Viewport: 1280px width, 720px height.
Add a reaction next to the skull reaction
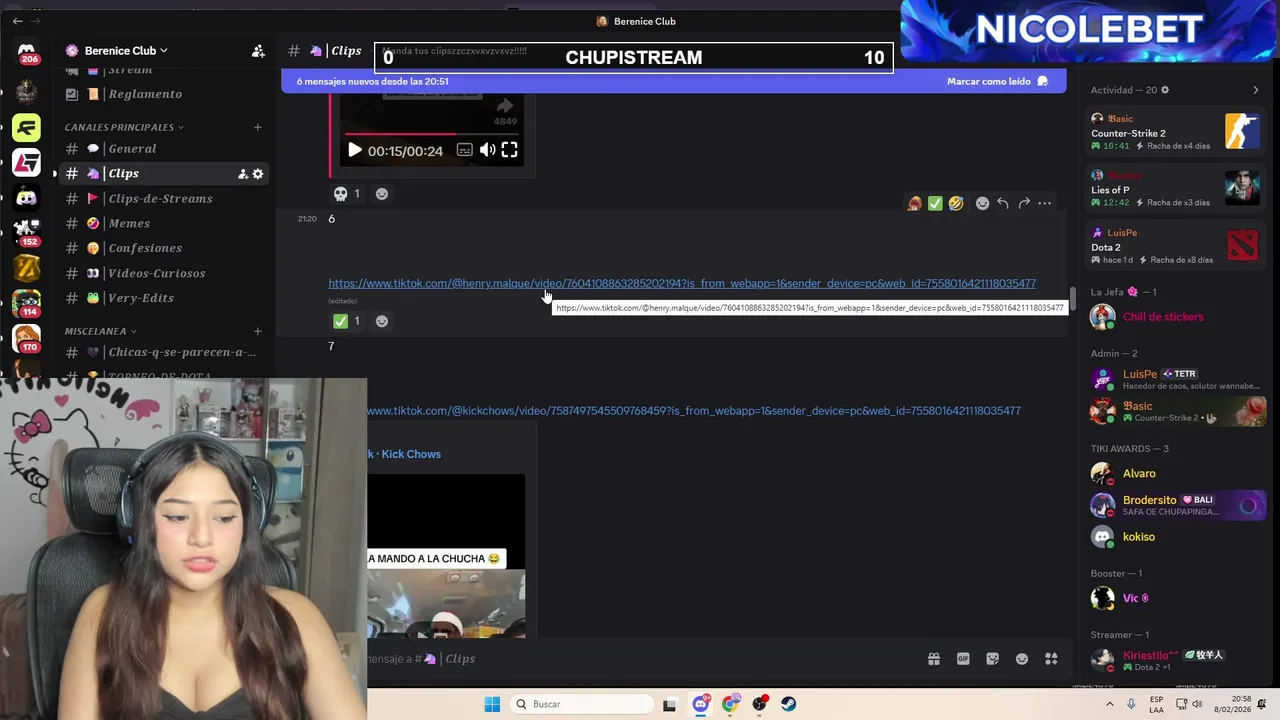pos(381,194)
